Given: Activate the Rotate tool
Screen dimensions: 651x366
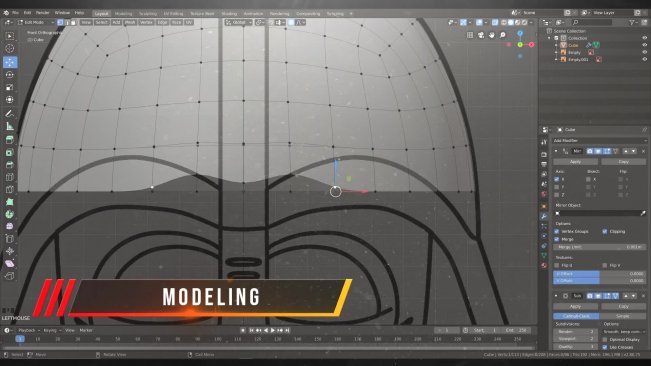Looking at the screenshot, I should point(10,75).
